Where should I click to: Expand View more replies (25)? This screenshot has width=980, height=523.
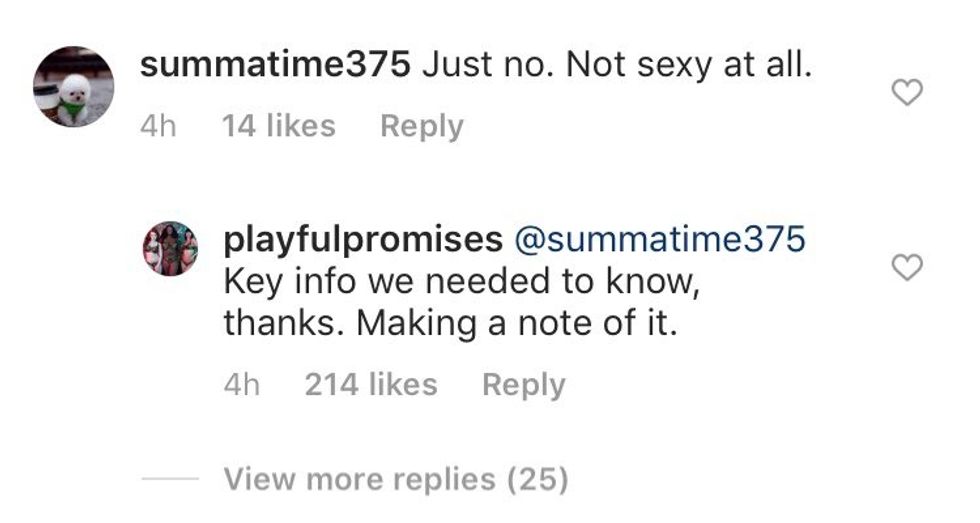396,480
